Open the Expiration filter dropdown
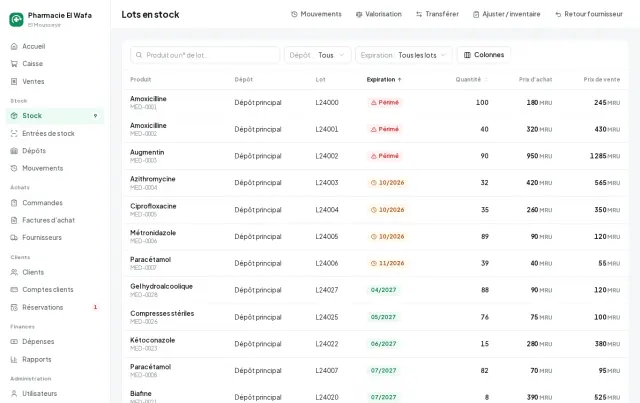 pyautogui.click(x=404, y=55)
